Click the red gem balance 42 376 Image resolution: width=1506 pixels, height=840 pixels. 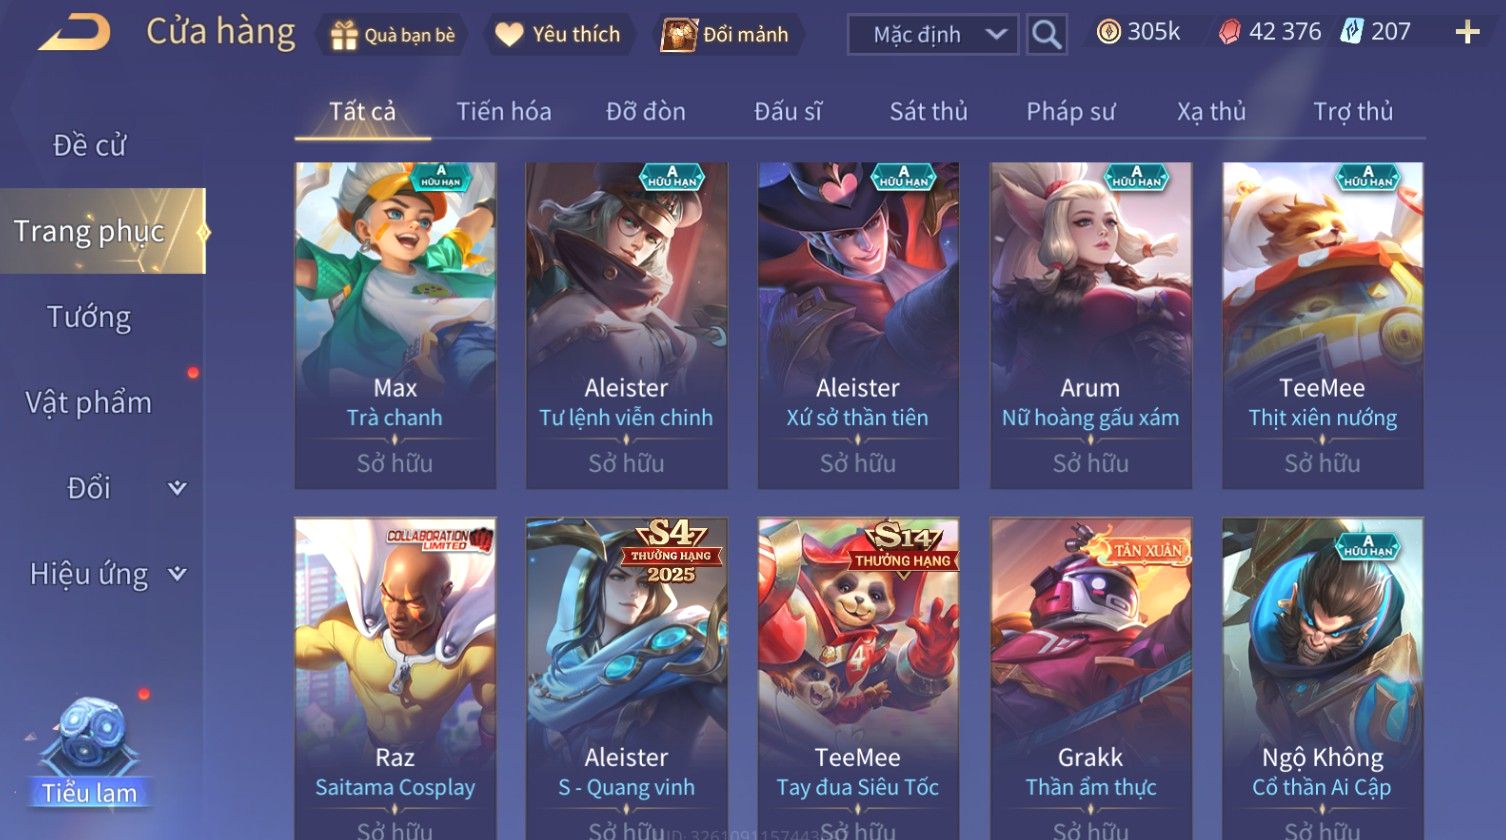click(1270, 32)
